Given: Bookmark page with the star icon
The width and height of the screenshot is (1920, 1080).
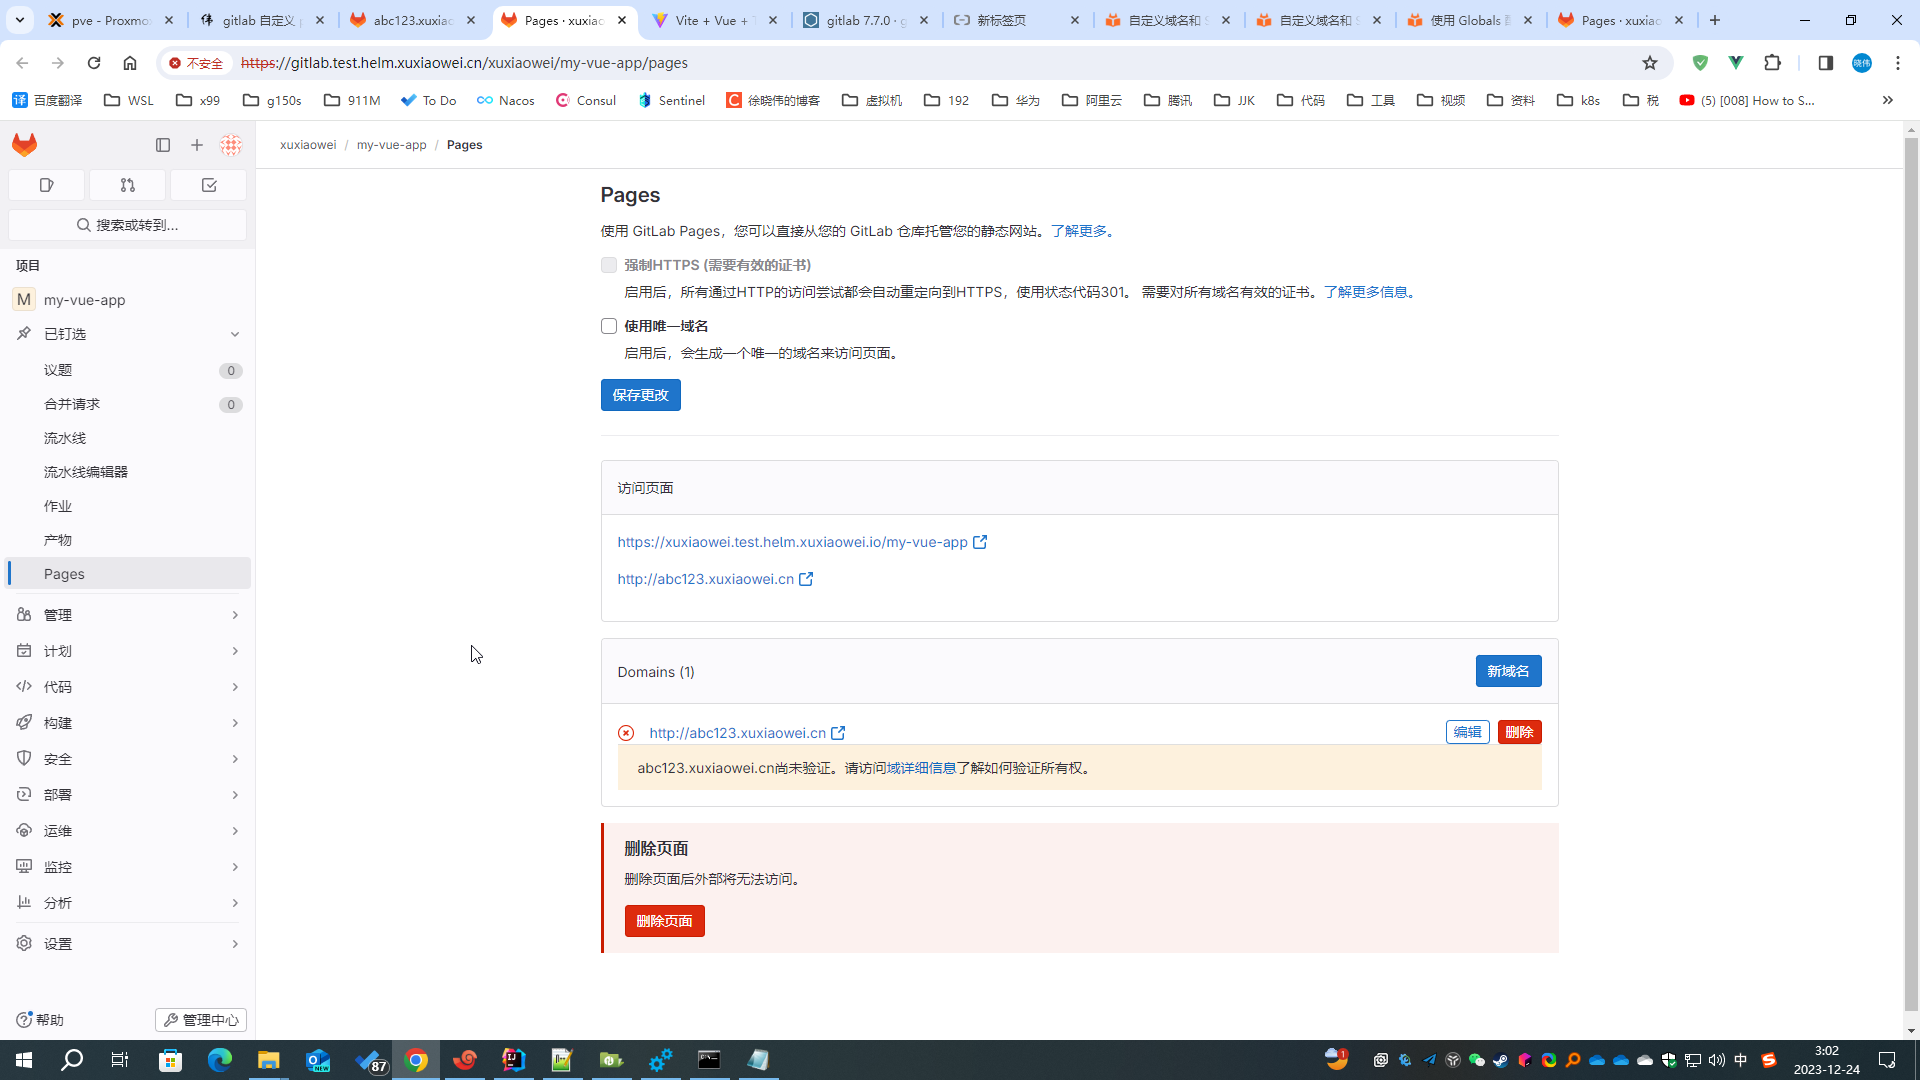Looking at the screenshot, I should click(x=1650, y=63).
